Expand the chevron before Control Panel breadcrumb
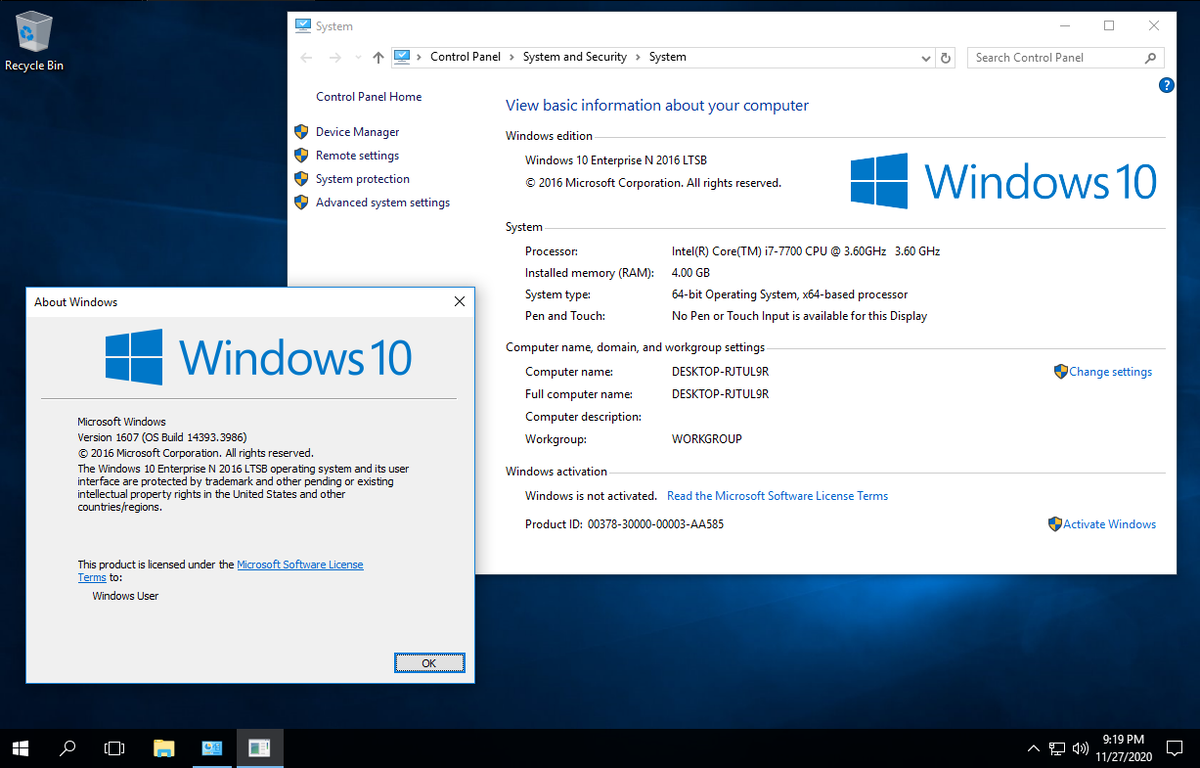This screenshot has width=1200, height=768. pos(419,57)
